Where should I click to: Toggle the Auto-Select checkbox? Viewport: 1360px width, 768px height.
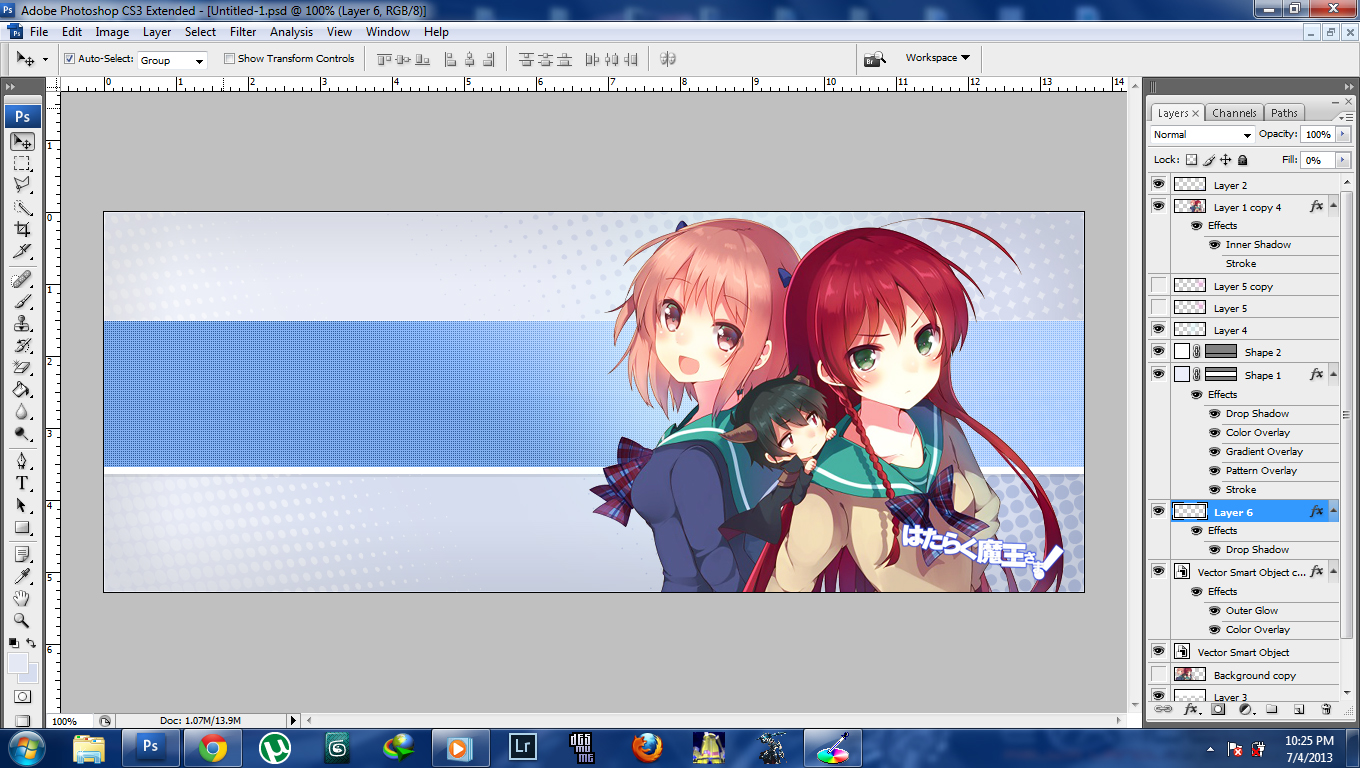[x=69, y=59]
